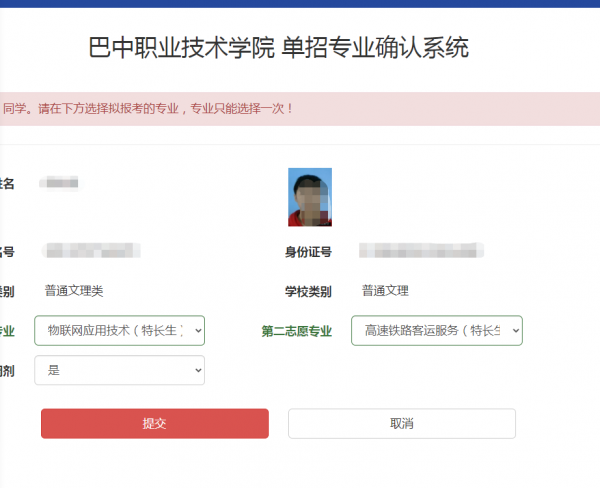Click the pink notice banner text
This screenshot has height=488, width=600.
click(x=148, y=107)
